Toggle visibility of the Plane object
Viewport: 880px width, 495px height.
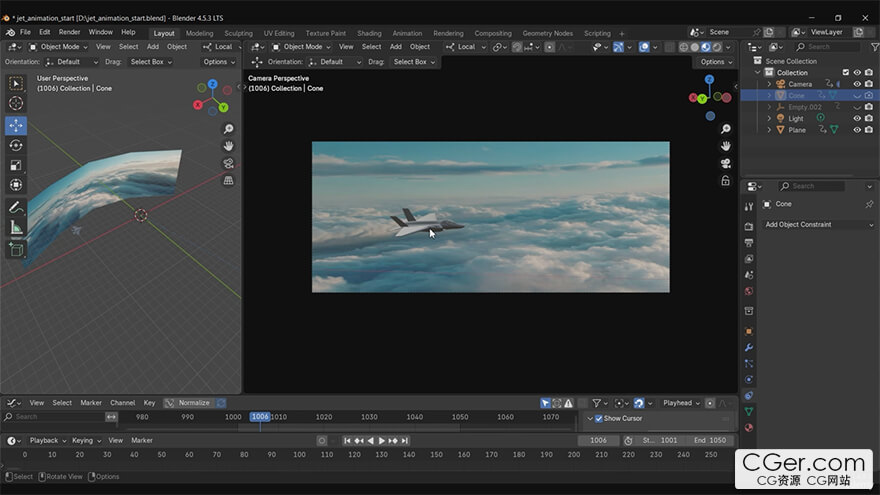point(856,130)
